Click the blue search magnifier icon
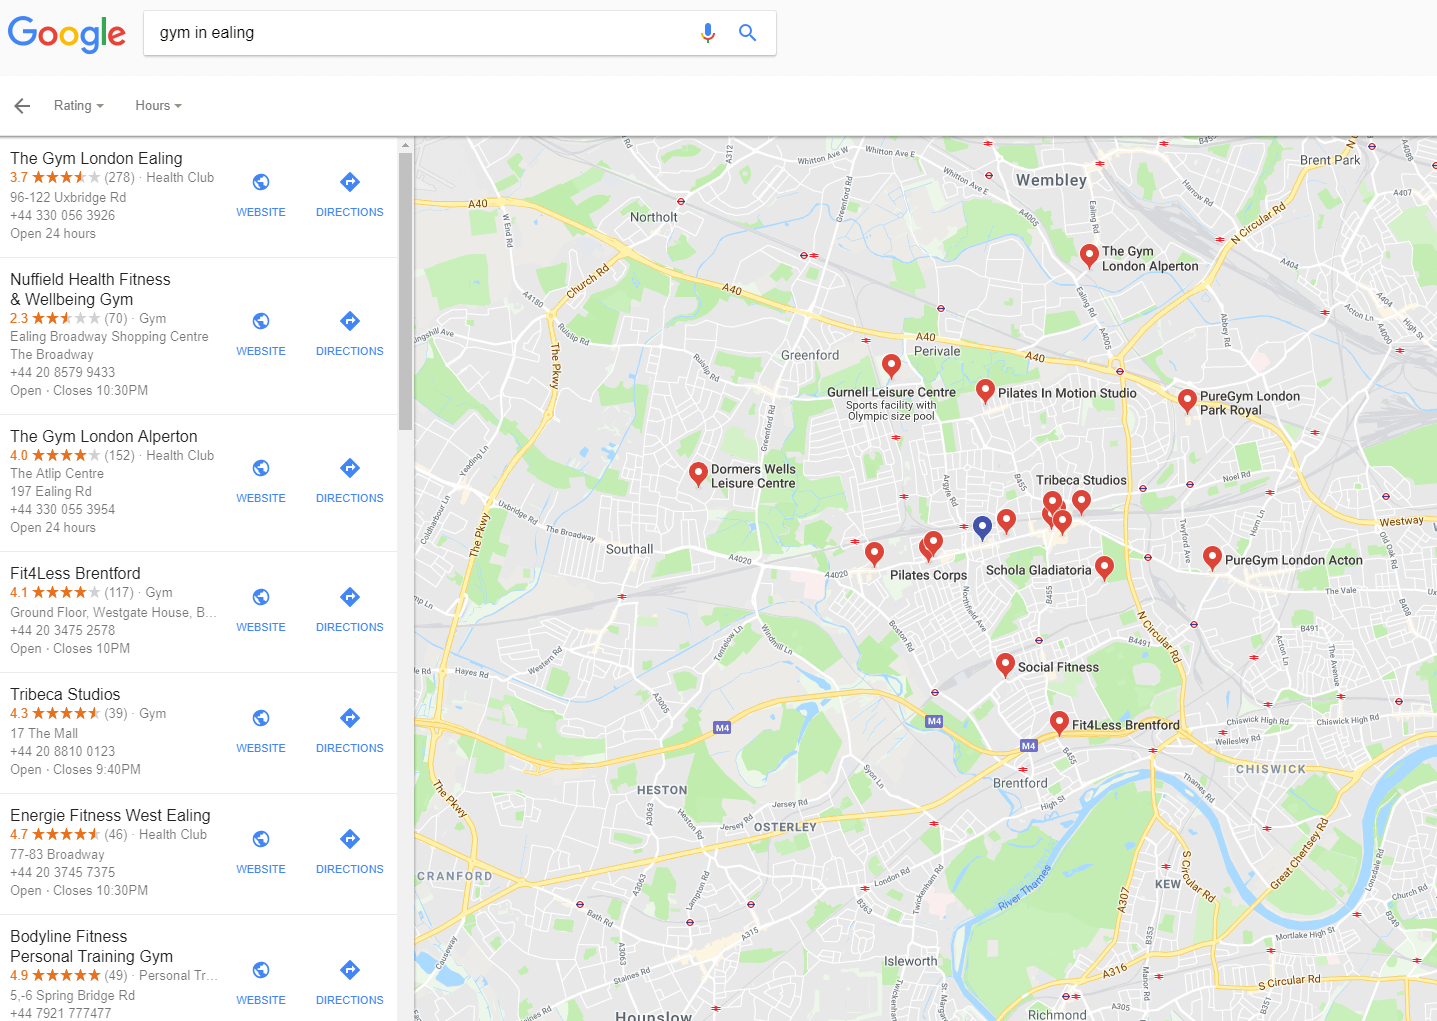Viewport: 1437px width, 1021px height. 747,32
